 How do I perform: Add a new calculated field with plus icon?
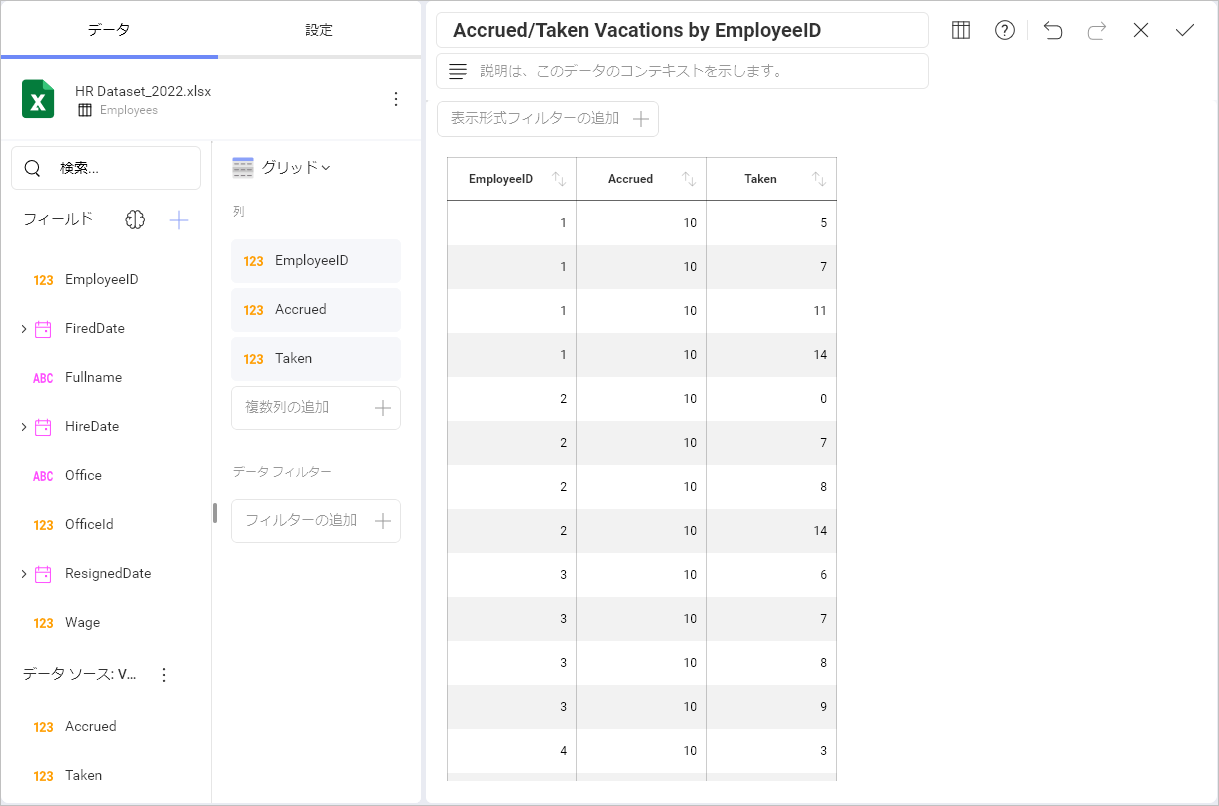[179, 220]
